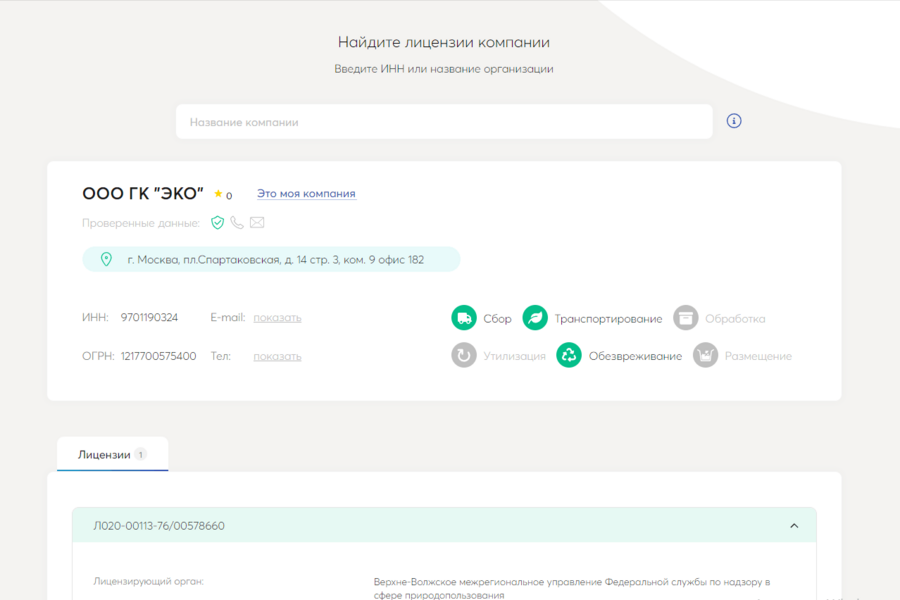Click the envelope verification icon
The image size is (900, 600).
coord(257,222)
